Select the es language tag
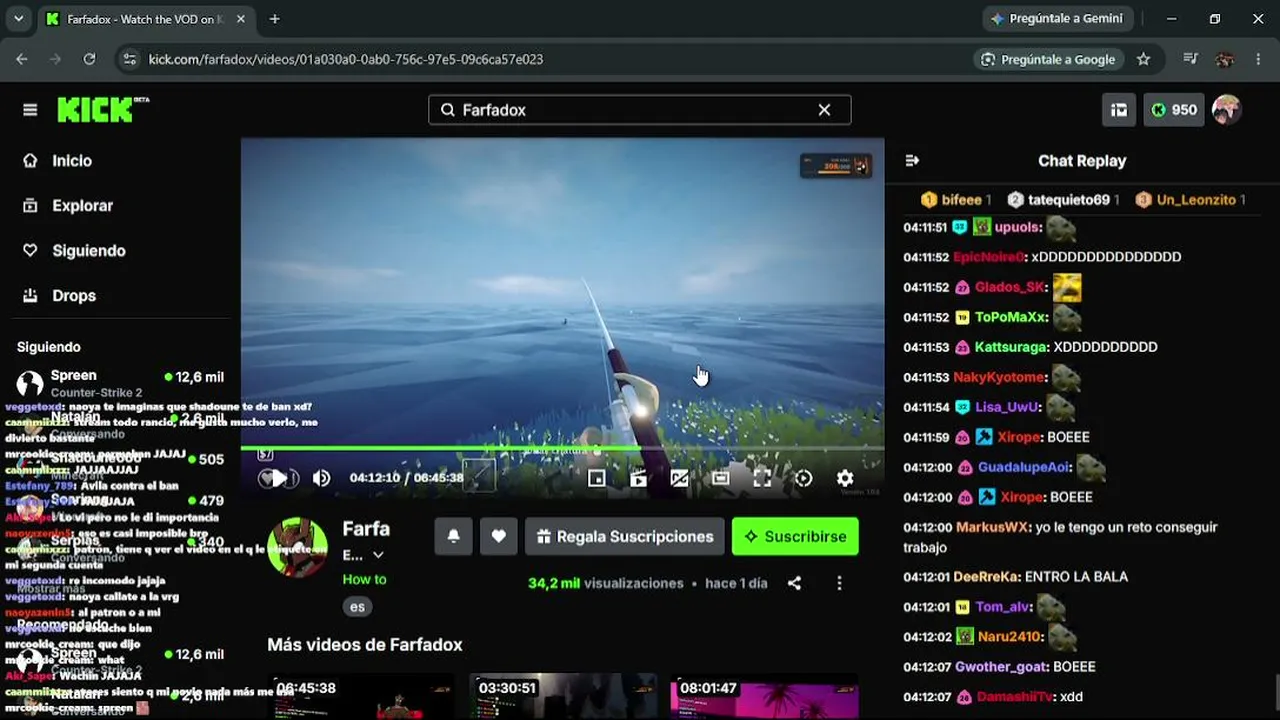Image resolution: width=1280 pixels, height=720 pixels. tap(357, 606)
